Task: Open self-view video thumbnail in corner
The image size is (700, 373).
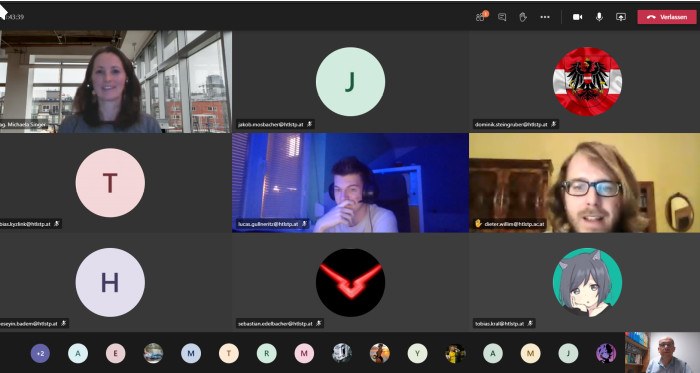Action: click(x=662, y=352)
